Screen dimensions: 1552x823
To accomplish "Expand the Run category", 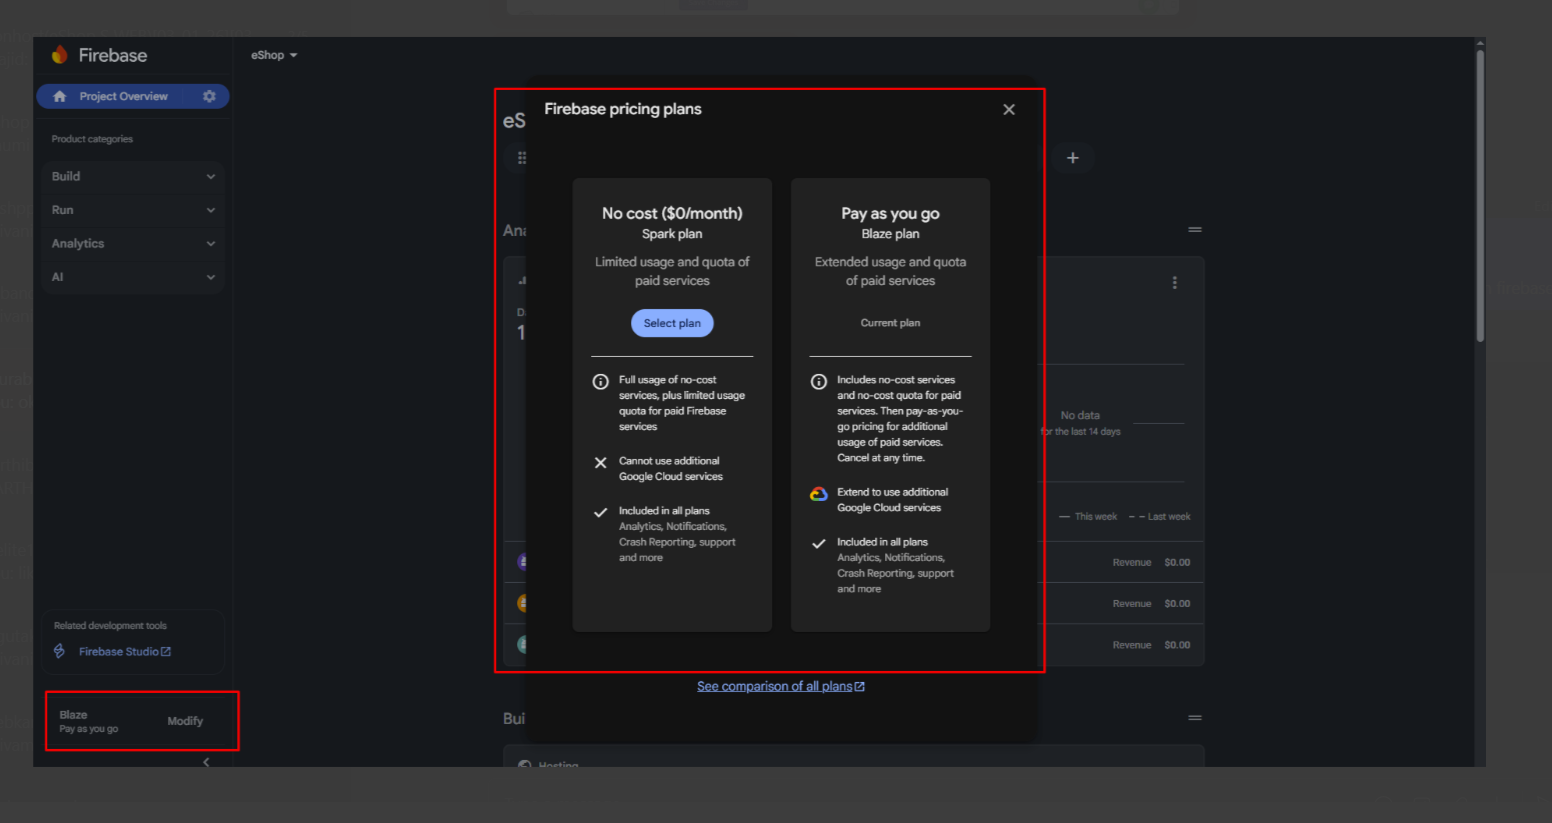I will point(133,210).
